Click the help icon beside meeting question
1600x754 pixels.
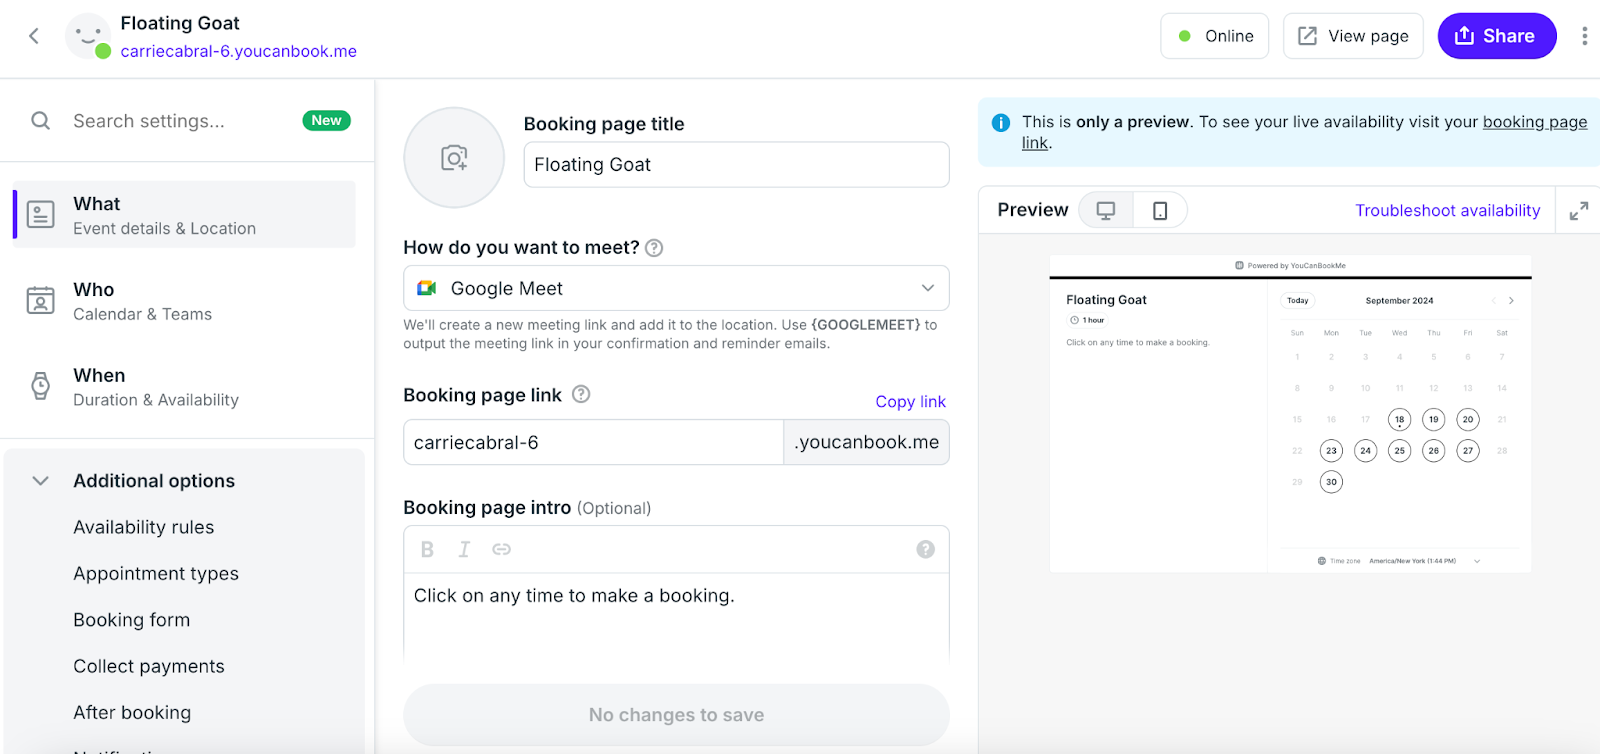pos(654,248)
